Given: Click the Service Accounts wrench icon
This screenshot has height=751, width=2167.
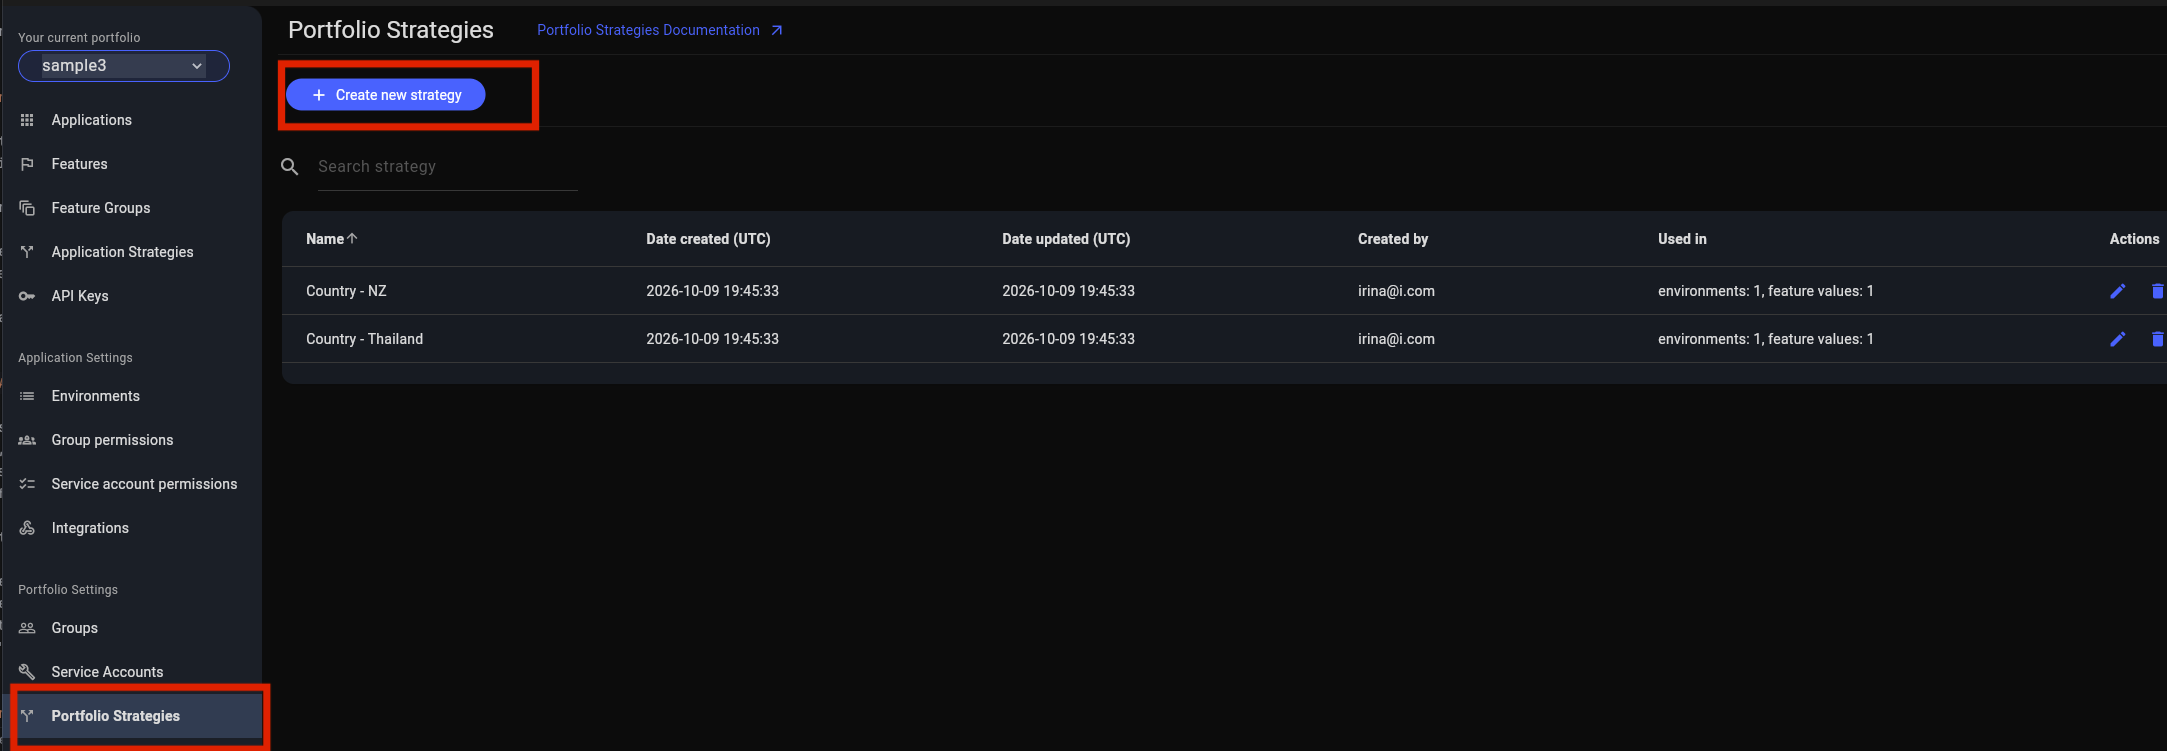Looking at the screenshot, I should [x=27, y=672].
